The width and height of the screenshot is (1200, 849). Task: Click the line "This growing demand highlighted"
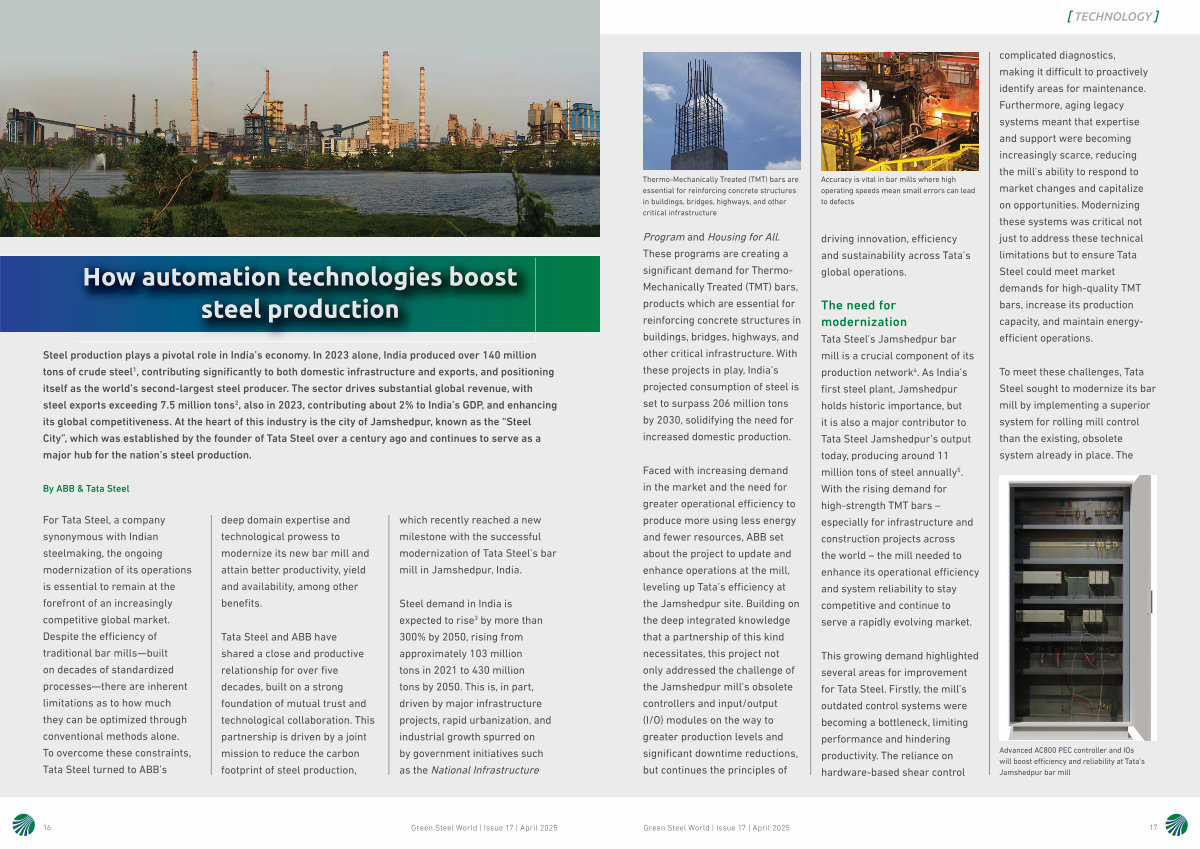[900, 656]
